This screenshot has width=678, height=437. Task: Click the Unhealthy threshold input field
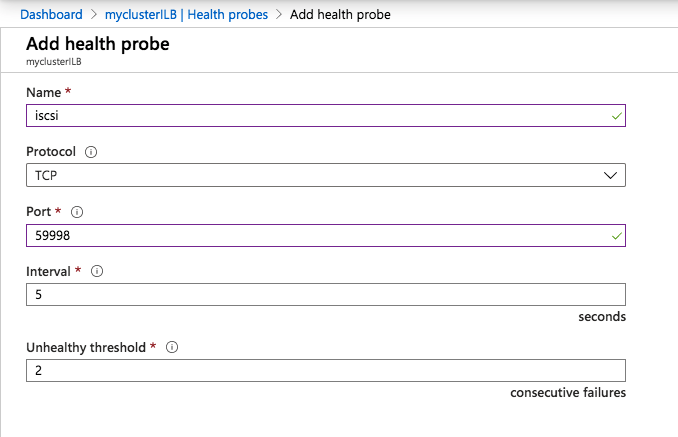click(x=326, y=370)
